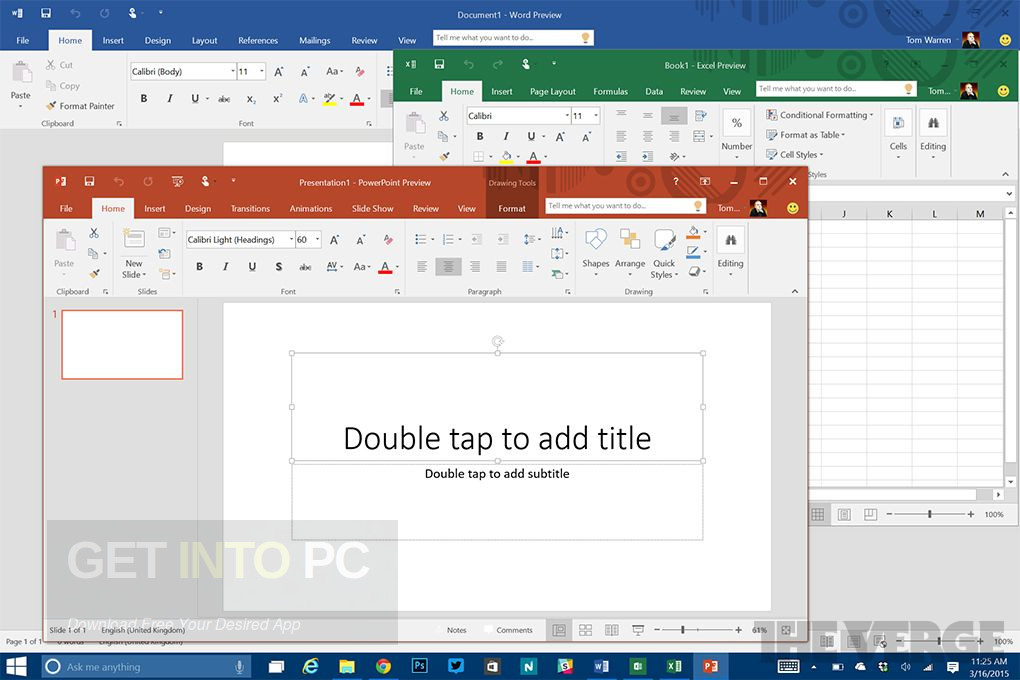The width and height of the screenshot is (1020, 680).
Task: Collapse the PowerPoint ribbon with chevron
Action: coord(794,292)
